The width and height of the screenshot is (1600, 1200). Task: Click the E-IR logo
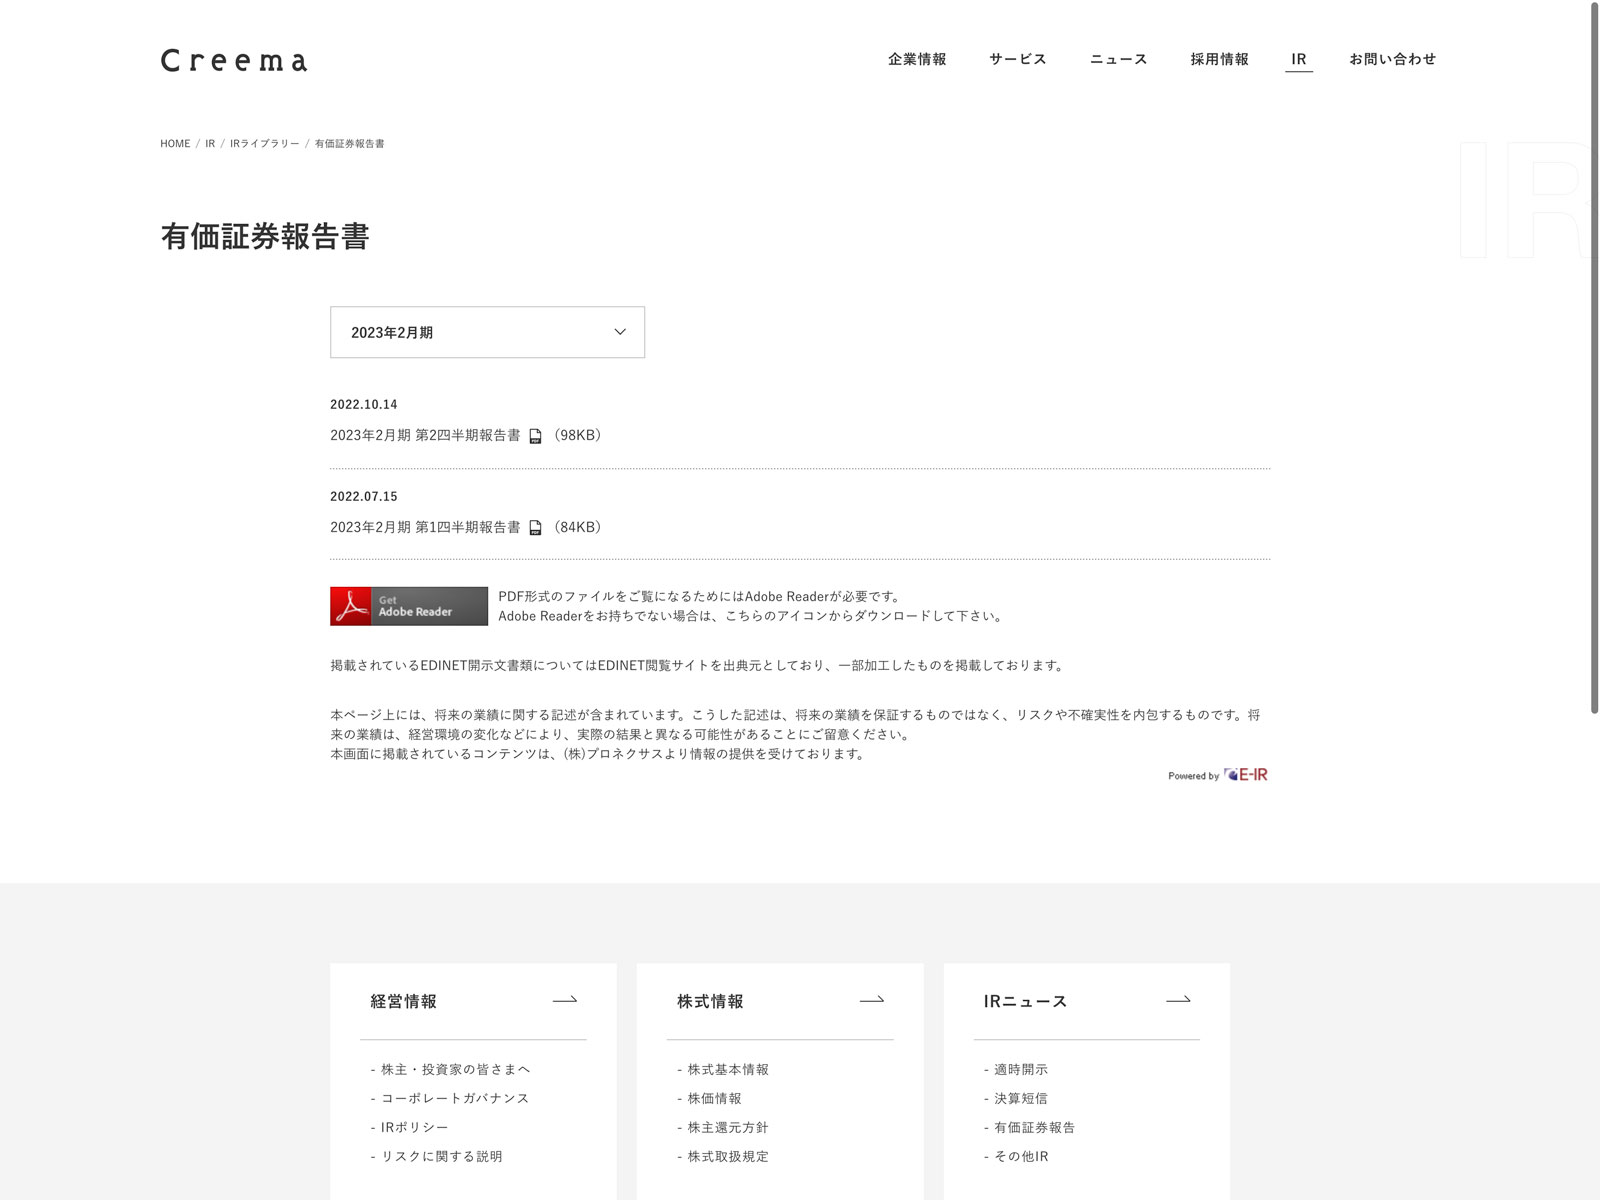click(x=1246, y=775)
